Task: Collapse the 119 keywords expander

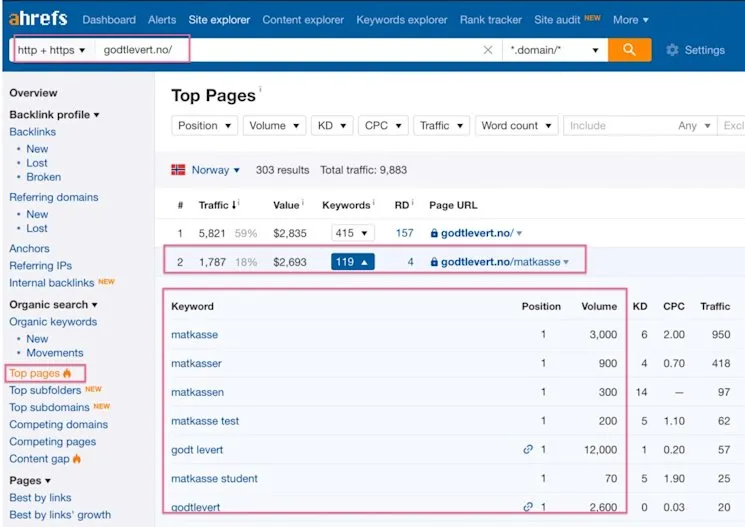Action: click(352, 262)
